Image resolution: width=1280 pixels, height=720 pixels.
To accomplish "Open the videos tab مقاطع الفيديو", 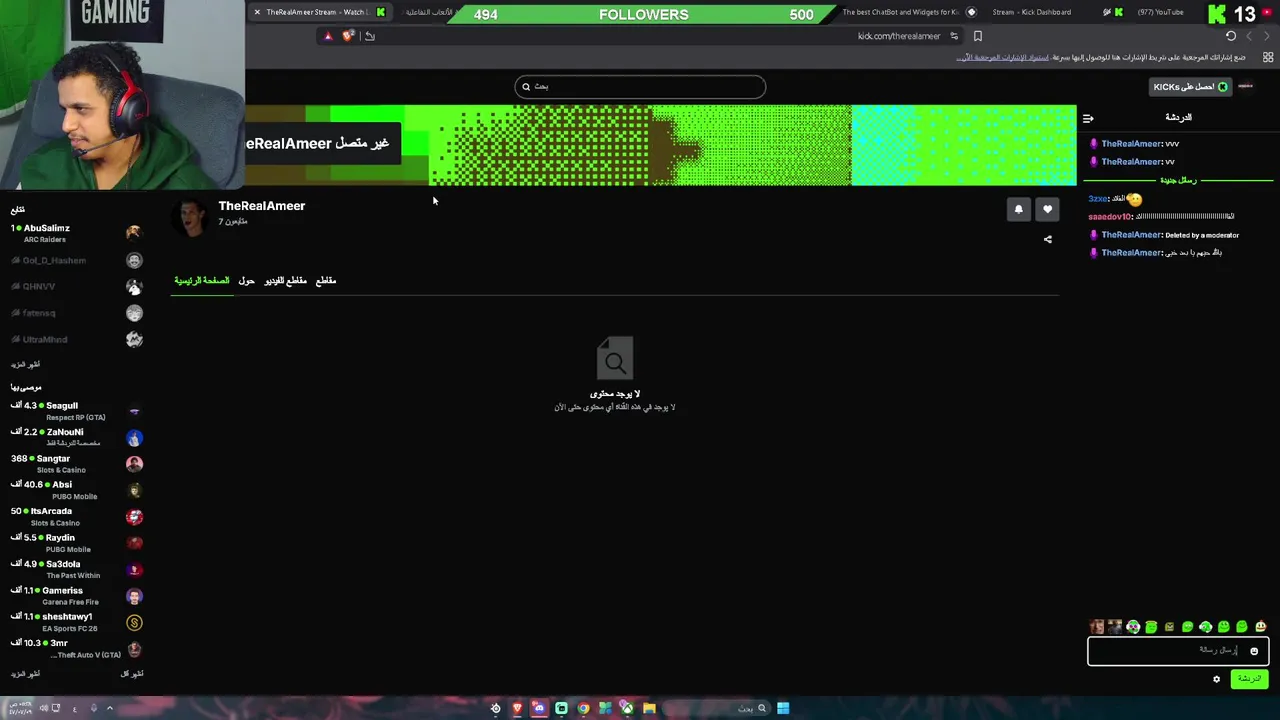I will [x=286, y=281].
